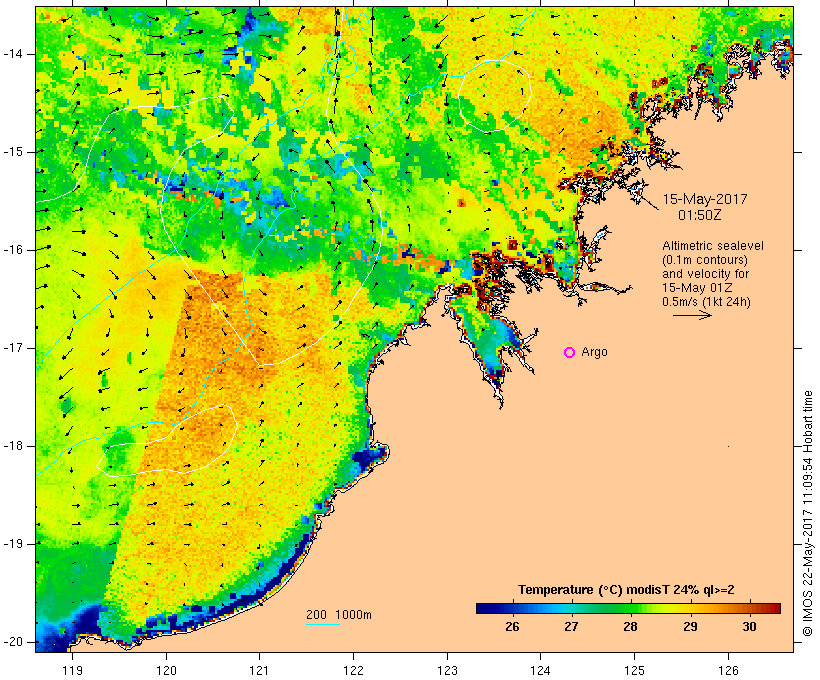Image resolution: width=820 pixels, height=680 pixels.
Task: Click the IMOS copyright timestamp vertical text
Action: [x=807, y=514]
